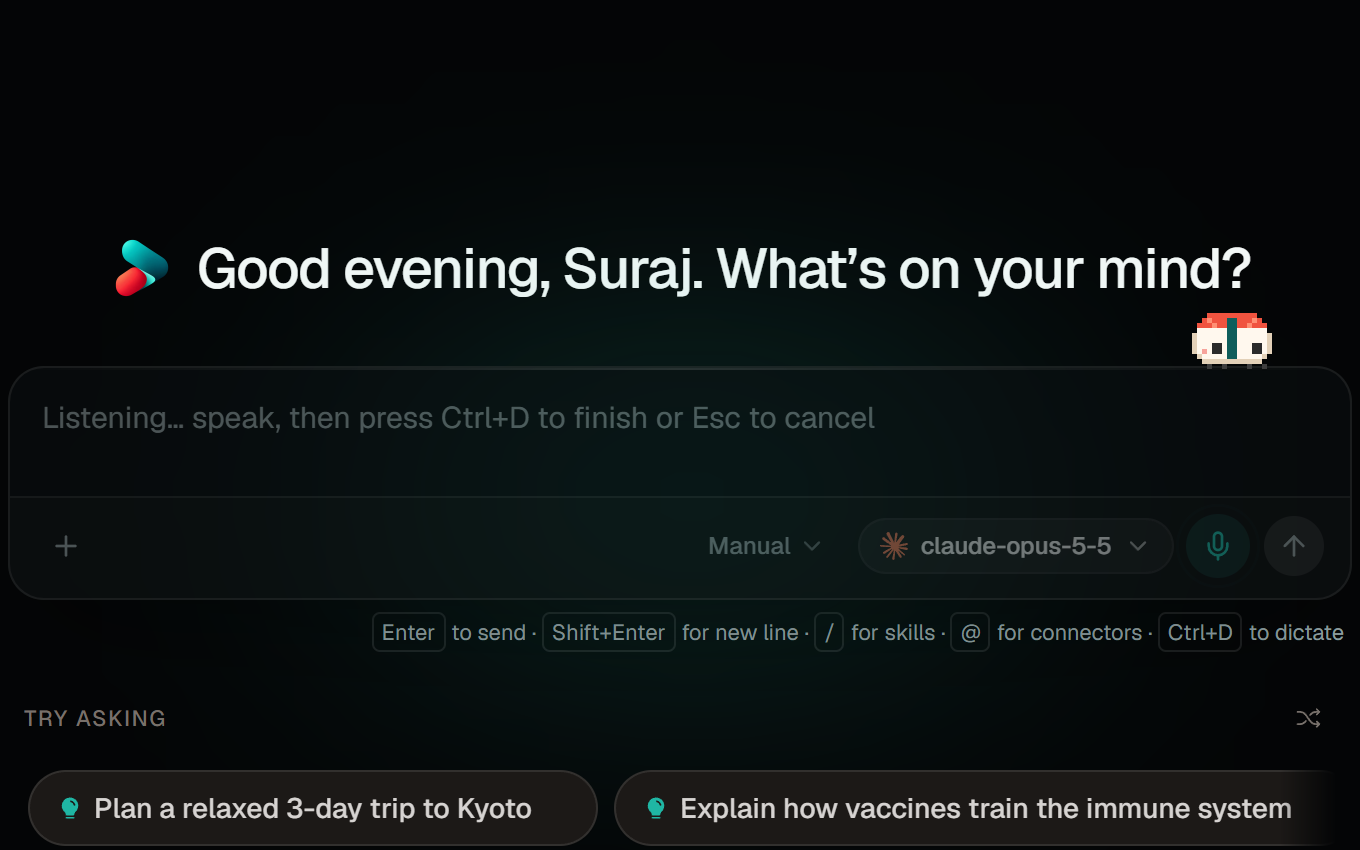Image resolution: width=1360 pixels, height=850 pixels.
Task: Click the '@' connectors shortcut key hint
Action: [x=970, y=632]
